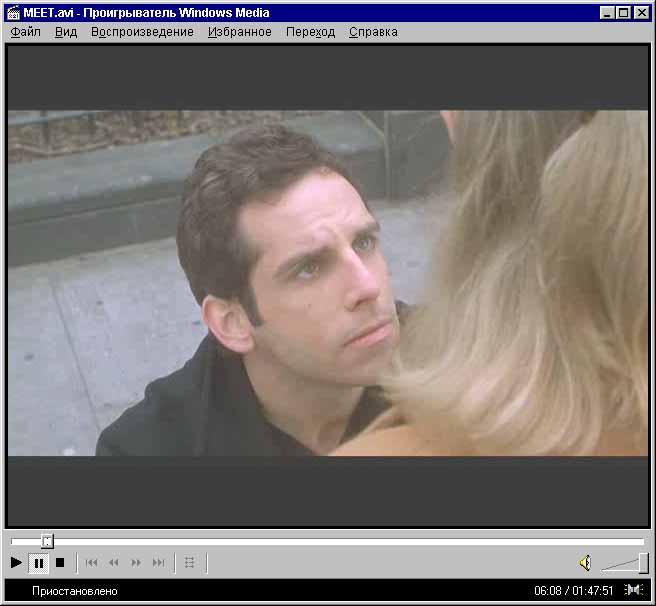Click the fast forward button
The image size is (656, 606).
[x=136, y=563]
